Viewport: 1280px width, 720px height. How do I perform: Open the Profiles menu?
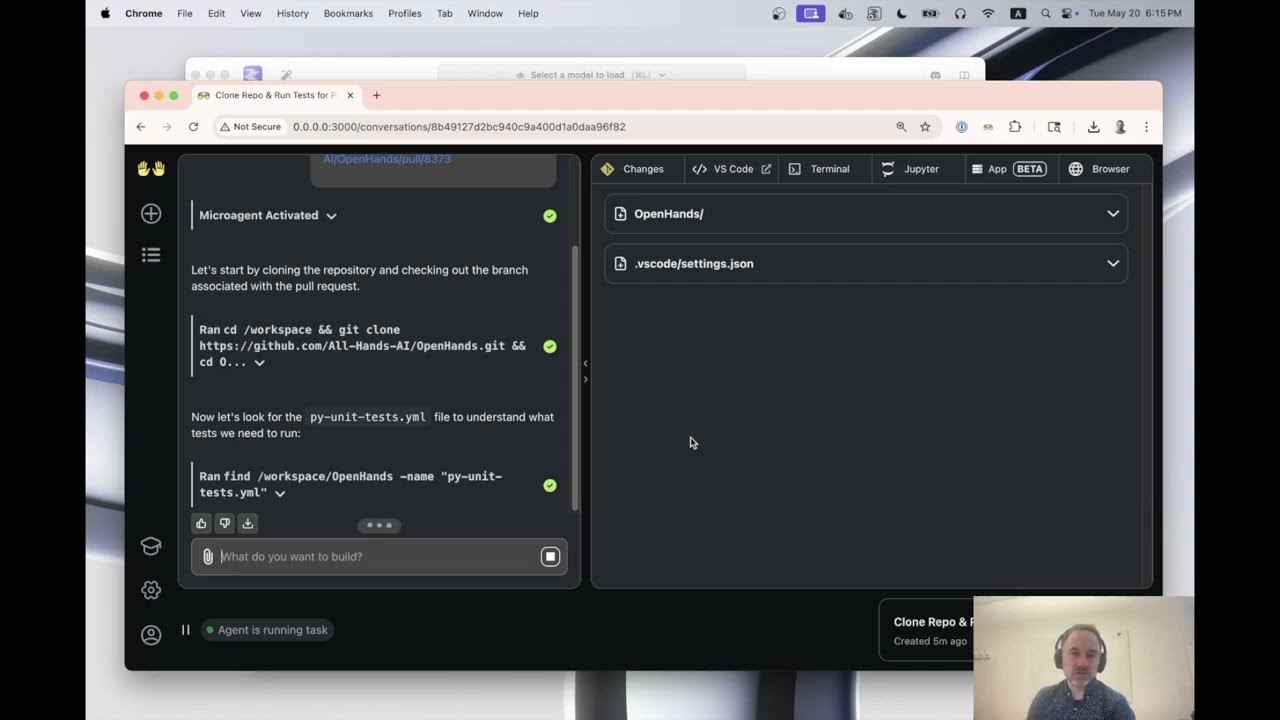[x=405, y=13]
